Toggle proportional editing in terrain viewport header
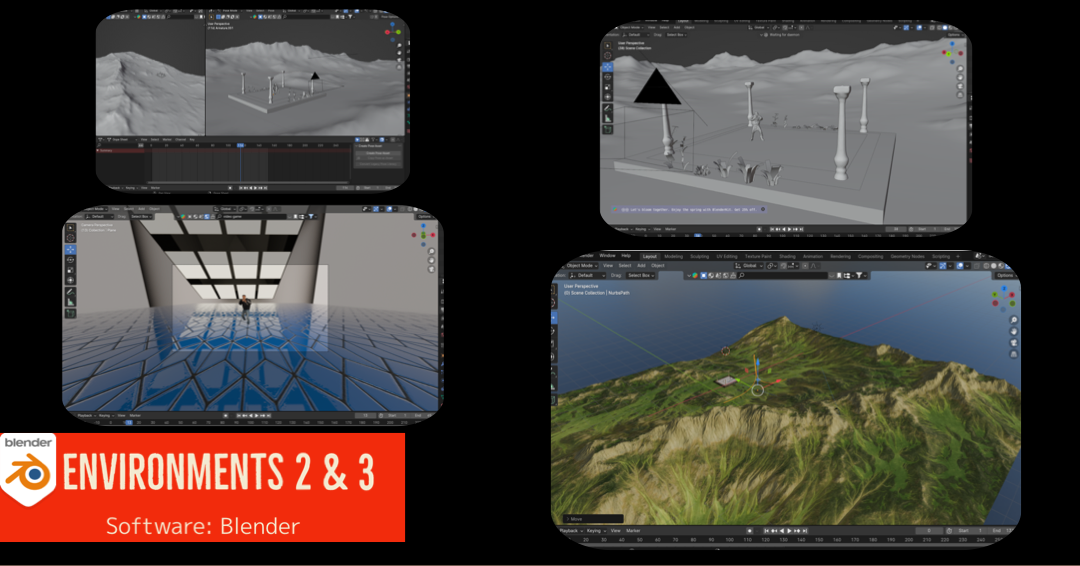Screen dimensions: 1080x566 [805, 265]
